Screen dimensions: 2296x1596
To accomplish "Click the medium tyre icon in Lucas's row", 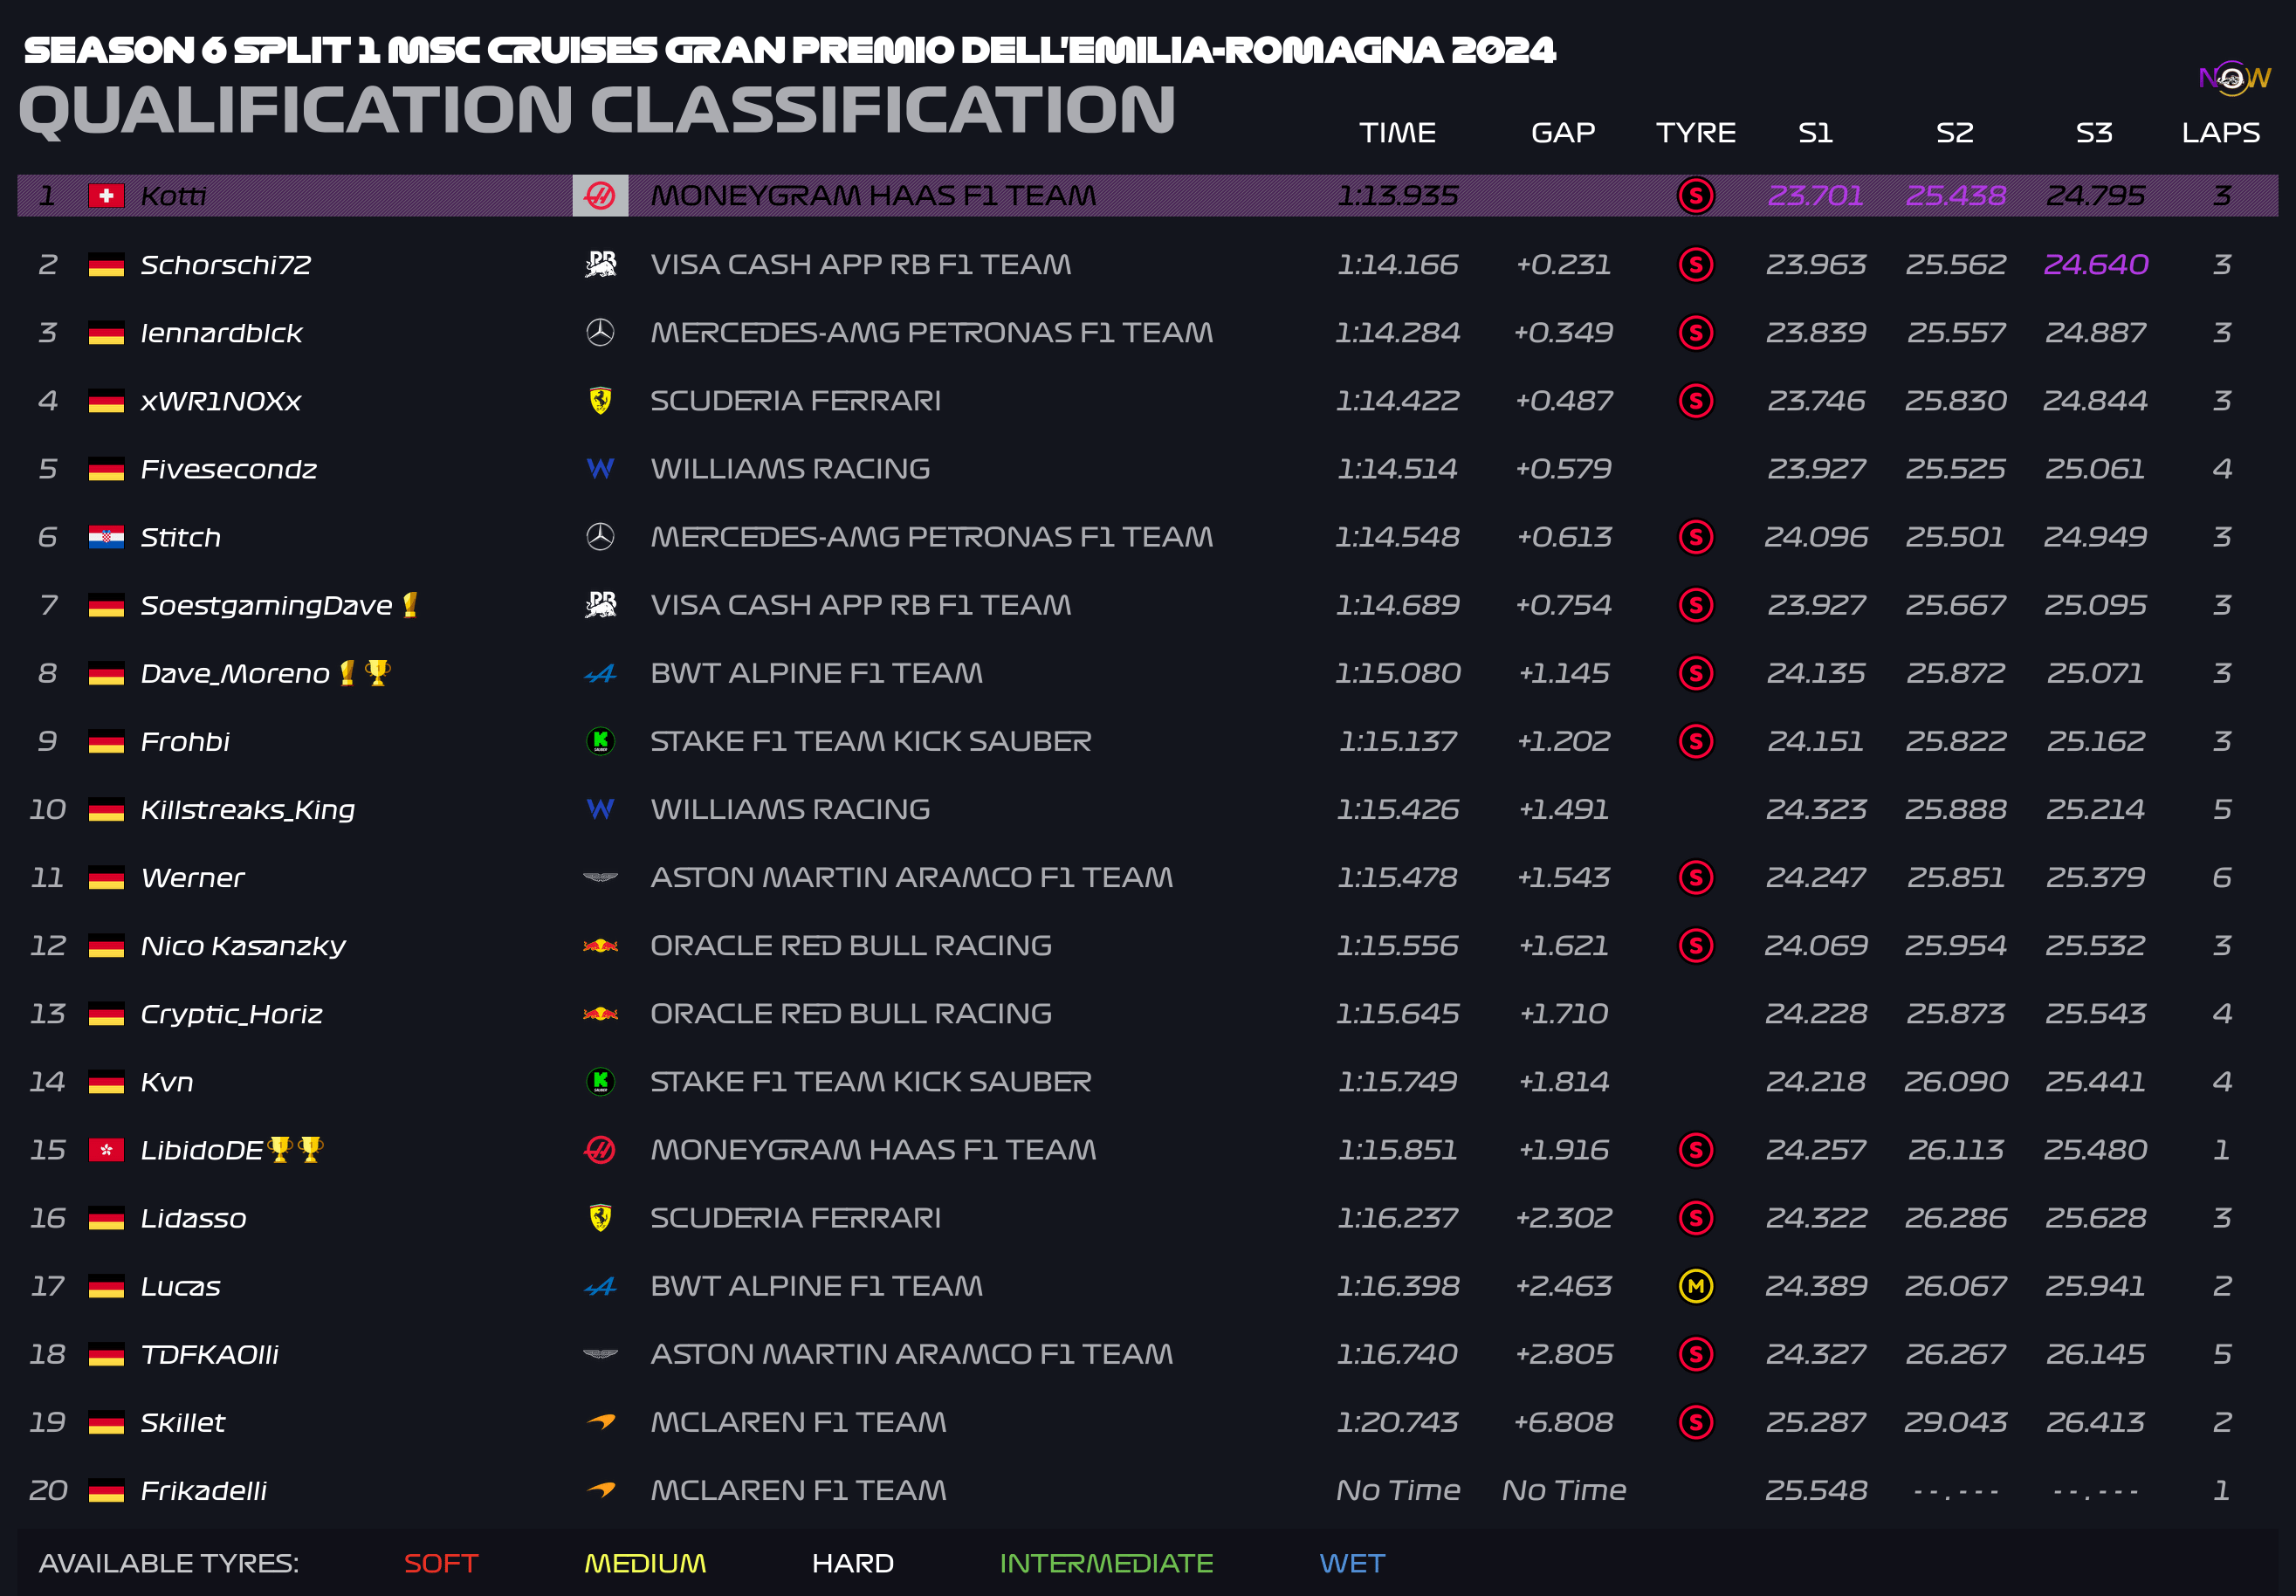I will click(1695, 1286).
